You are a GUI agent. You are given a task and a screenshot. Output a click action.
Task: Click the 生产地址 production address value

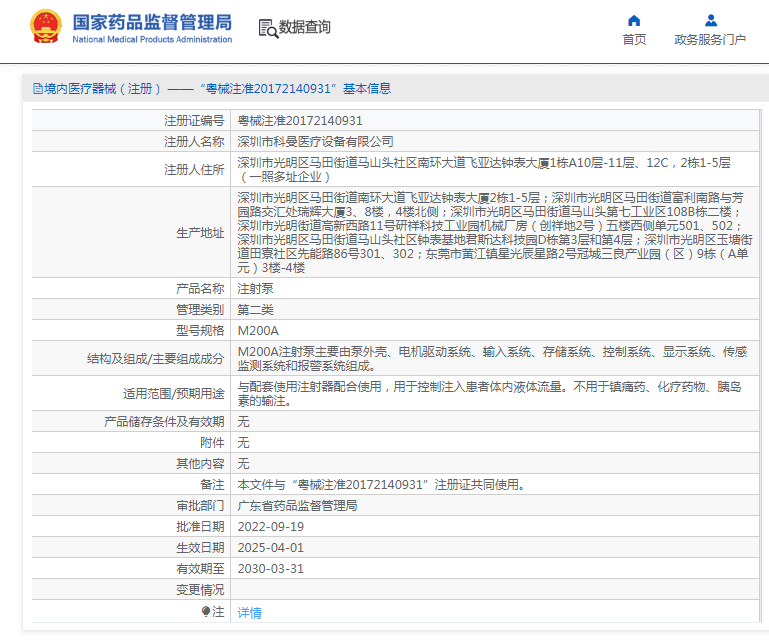(x=495, y=232)
